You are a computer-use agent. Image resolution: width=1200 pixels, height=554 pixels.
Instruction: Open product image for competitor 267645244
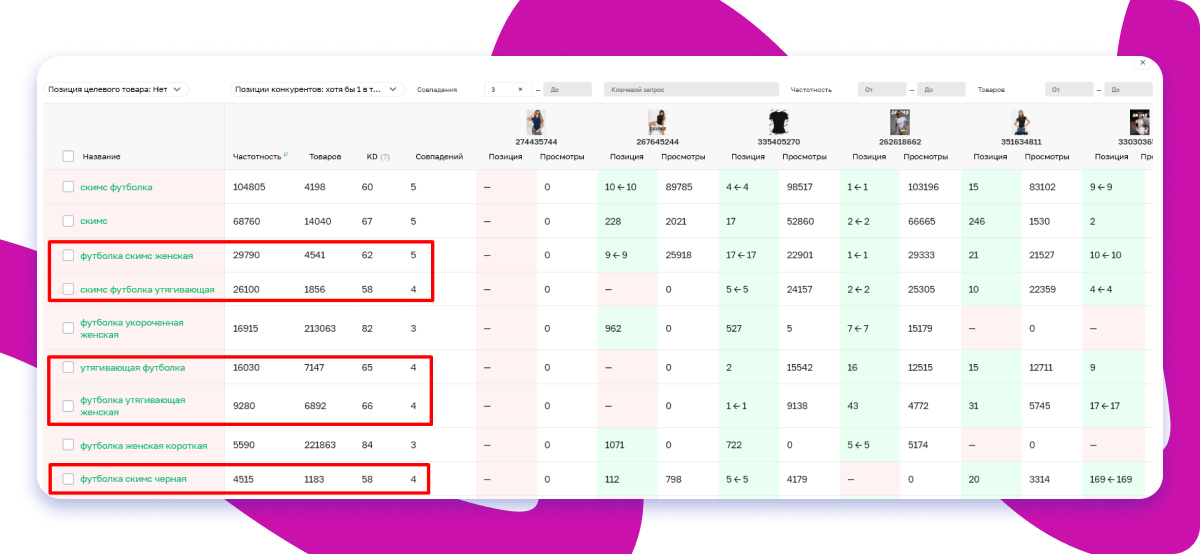click(x=657, y=121)
